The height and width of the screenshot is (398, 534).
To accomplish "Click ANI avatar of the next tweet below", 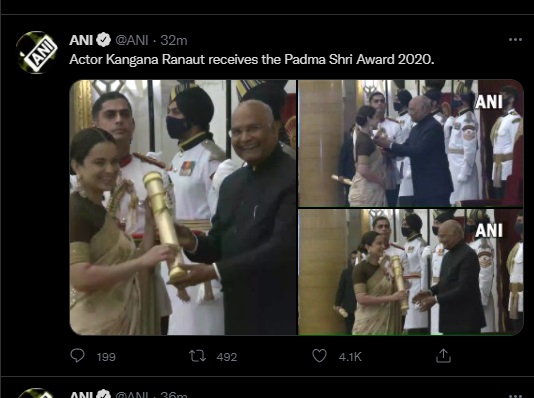I will click(x=37, y=393).
